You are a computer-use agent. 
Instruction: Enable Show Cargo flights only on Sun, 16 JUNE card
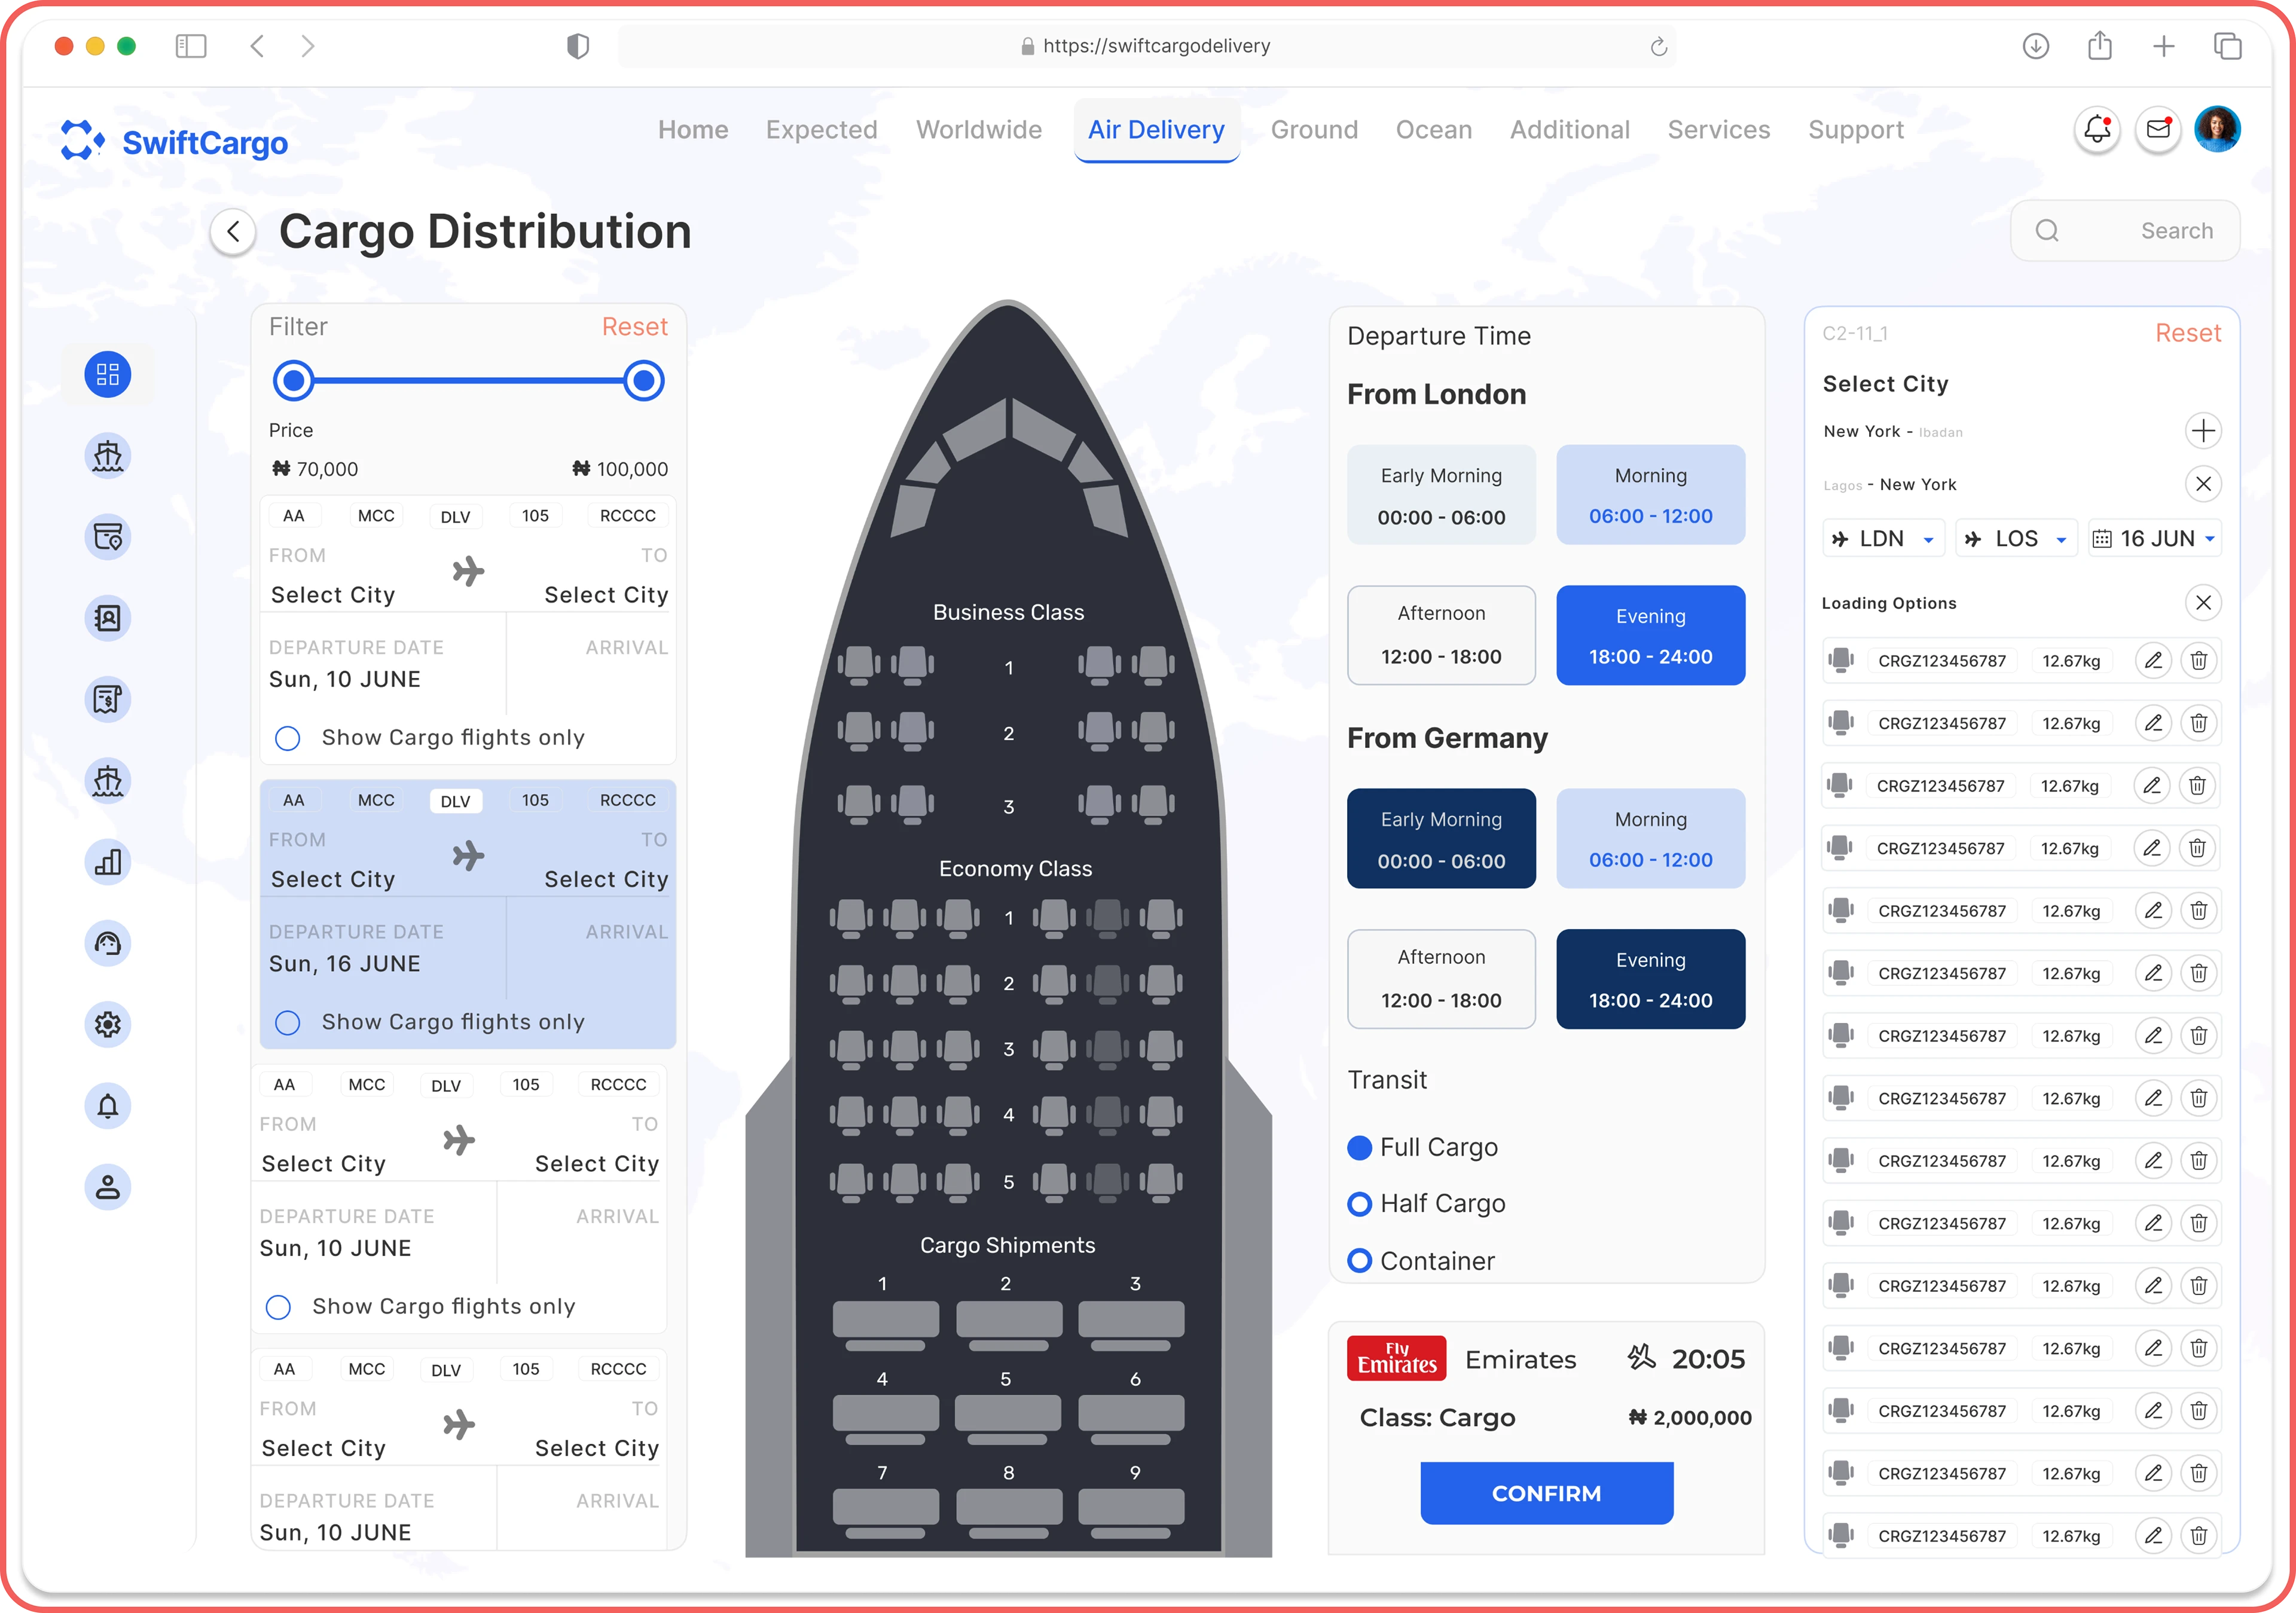tap(288, 1023)
